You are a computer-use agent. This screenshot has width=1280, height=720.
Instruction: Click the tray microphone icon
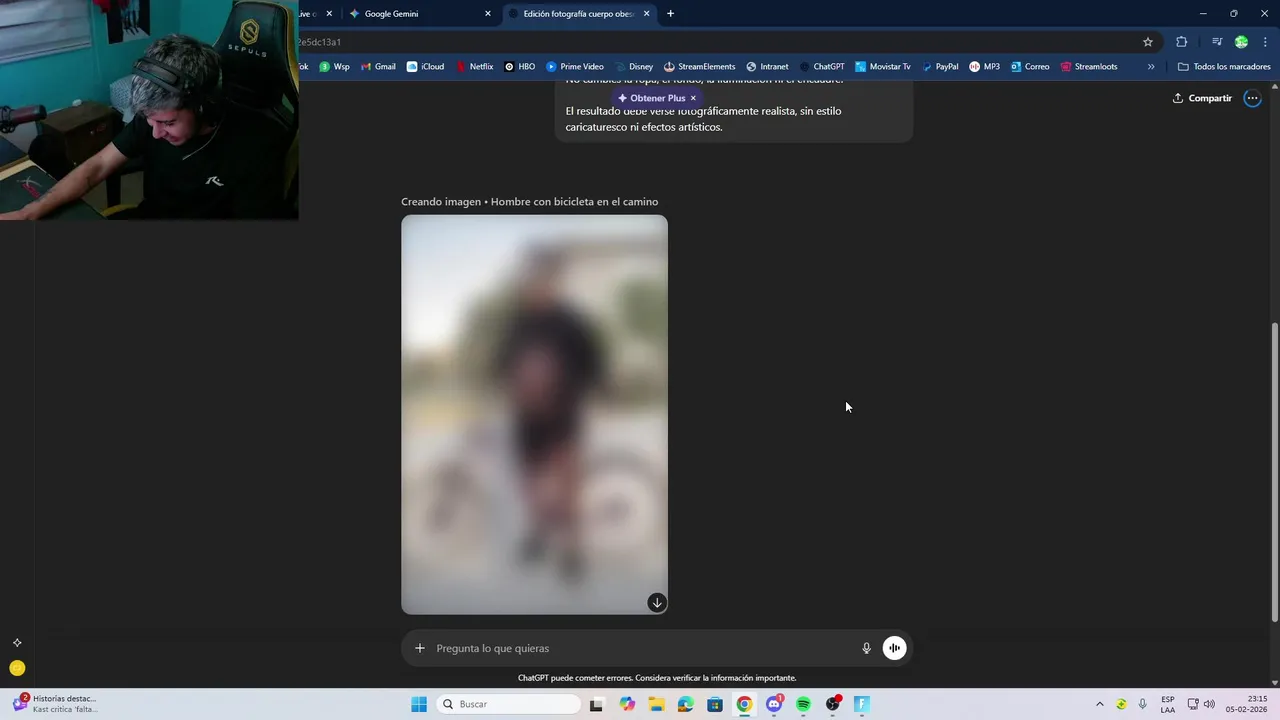(x=1143, y=704)
